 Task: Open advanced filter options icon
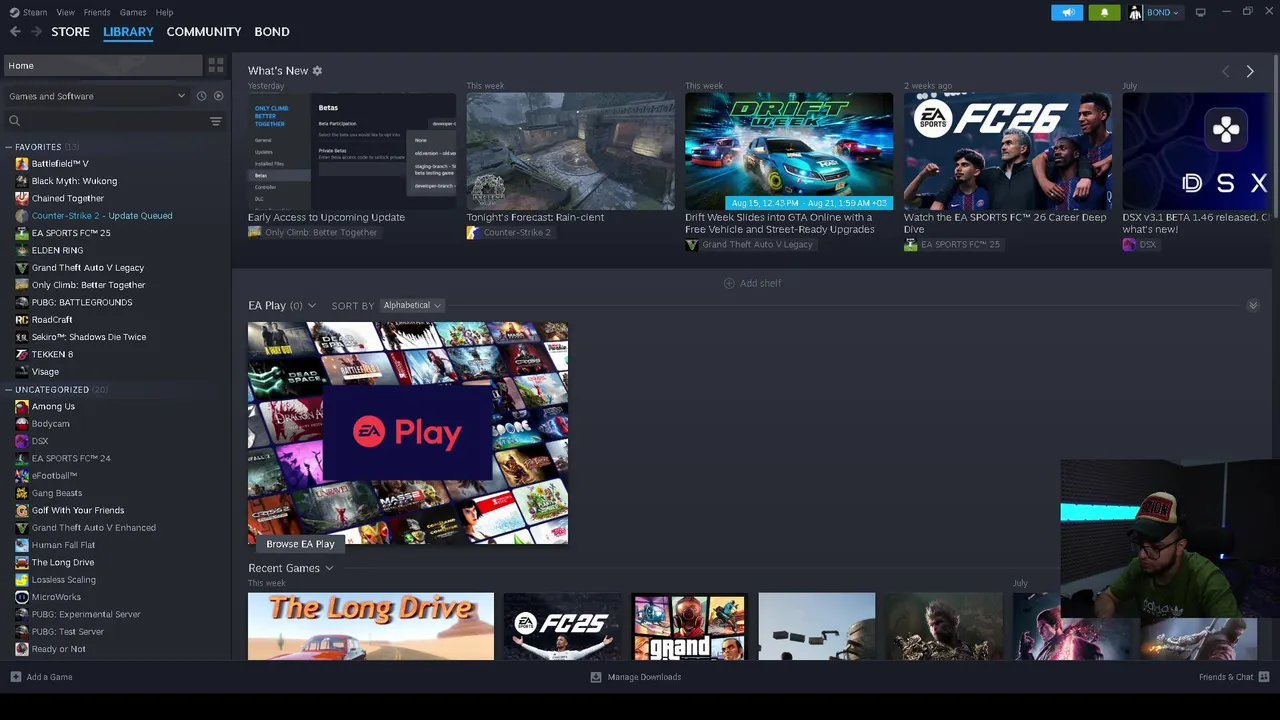(215, 121)
